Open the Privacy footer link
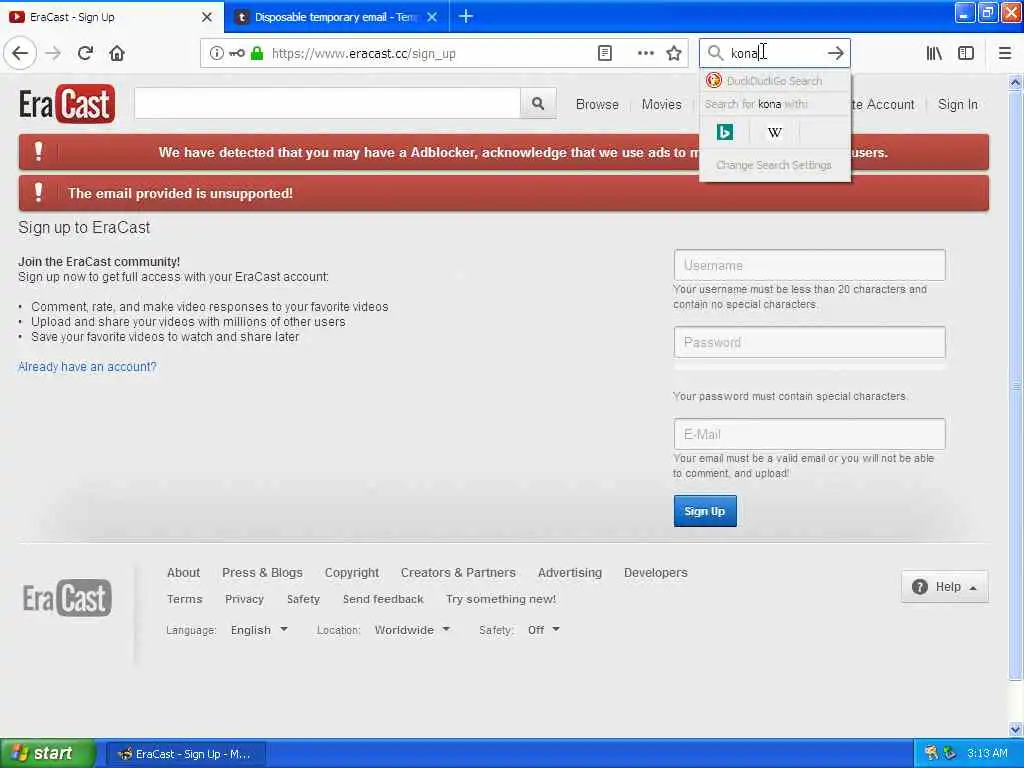Viewport: 1024px width, 768px height. click(244, 599)
